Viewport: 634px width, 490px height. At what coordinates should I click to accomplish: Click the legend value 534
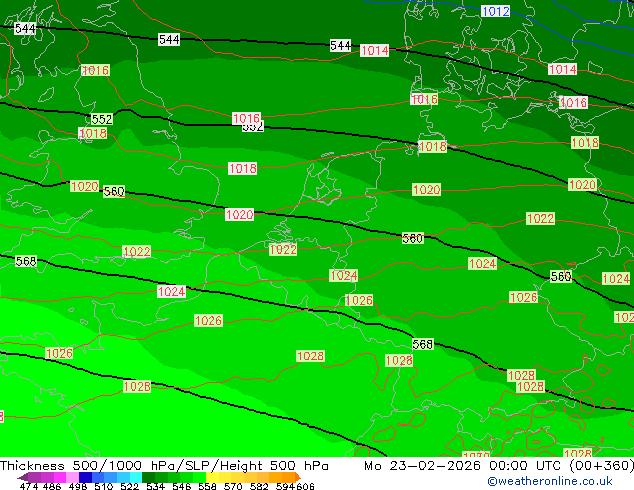coord(156,486)
